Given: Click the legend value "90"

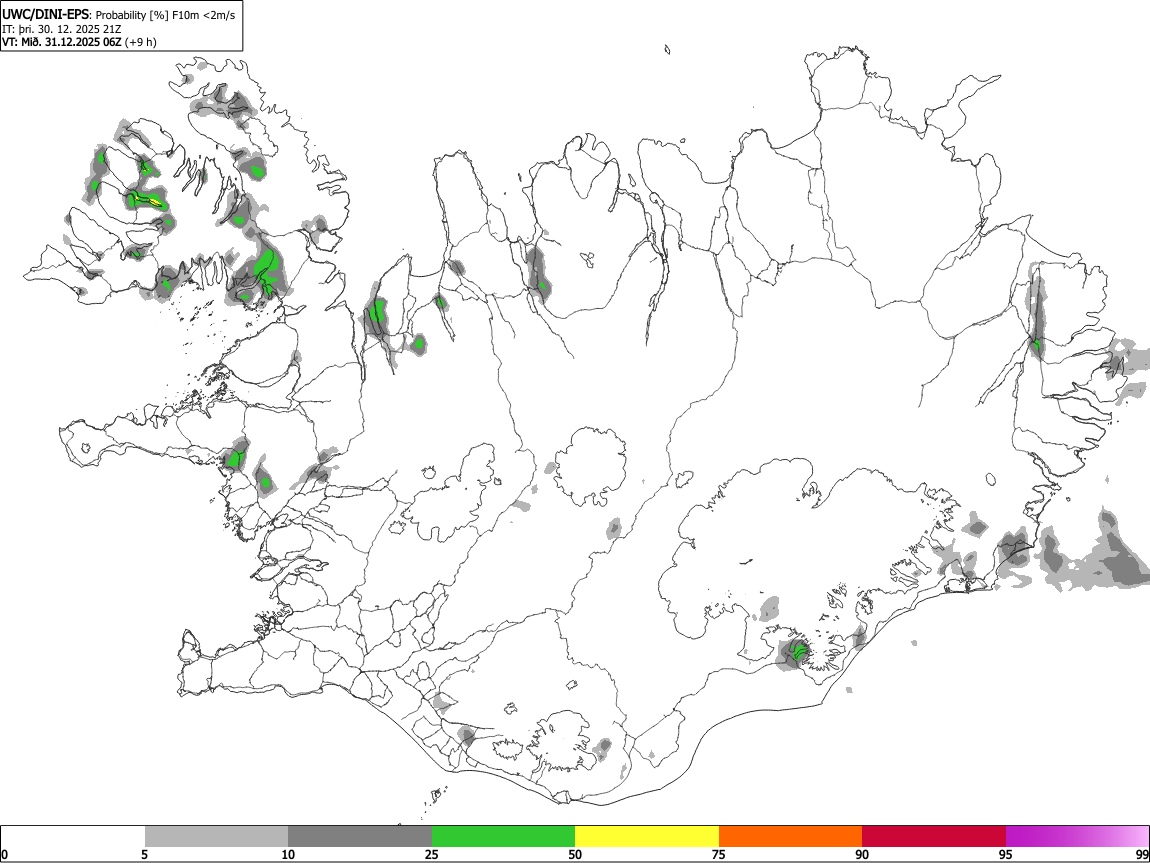Looking at the screenshot, I should [x=862, y=854].
